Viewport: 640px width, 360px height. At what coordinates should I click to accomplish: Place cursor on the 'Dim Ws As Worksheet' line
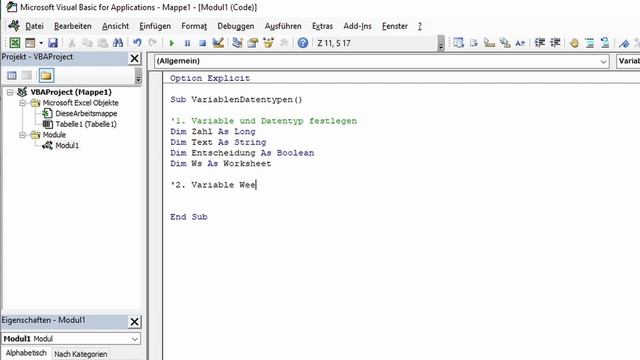pos(220,164)
